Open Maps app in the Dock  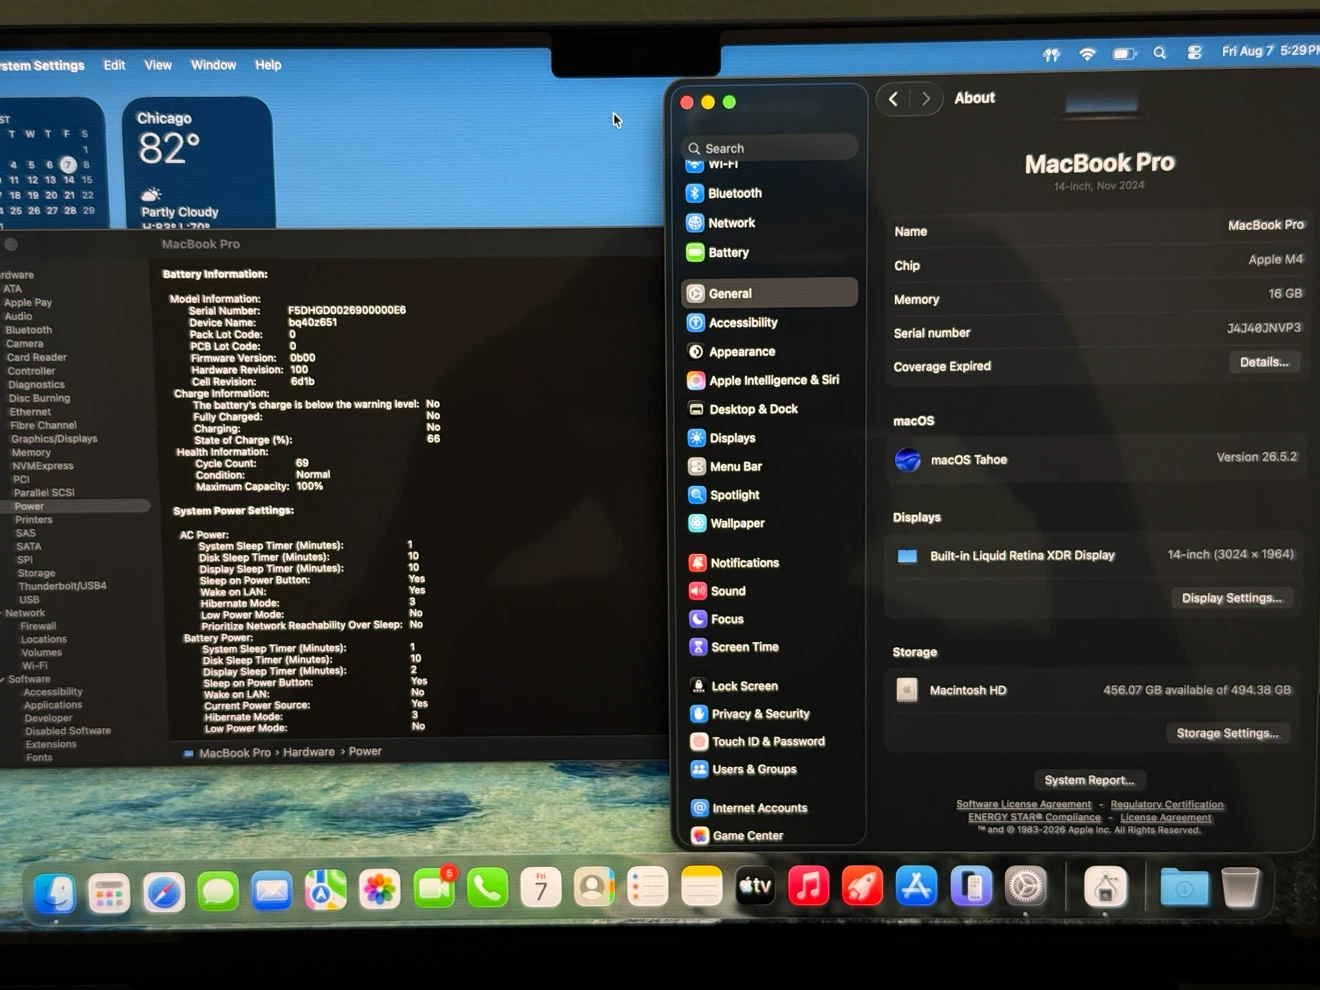tap(325, 890)
